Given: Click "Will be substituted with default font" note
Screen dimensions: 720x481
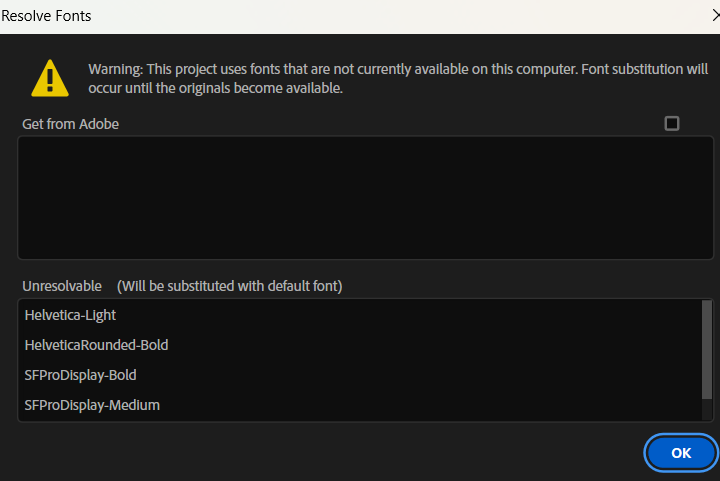Looking at the screenshot, I should pyautogui.click(x=230, y=286).
